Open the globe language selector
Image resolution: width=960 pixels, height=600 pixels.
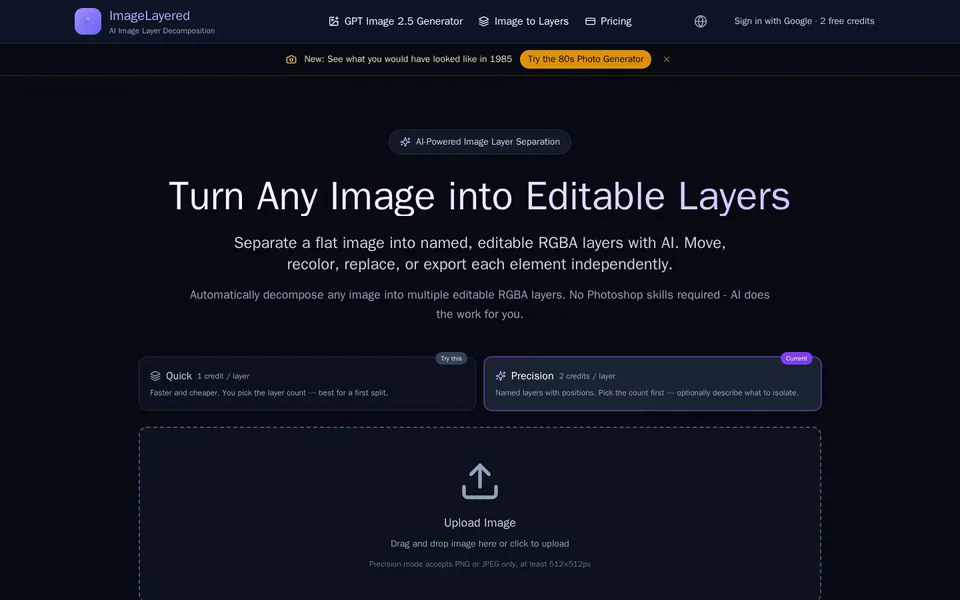coord(700,21)
